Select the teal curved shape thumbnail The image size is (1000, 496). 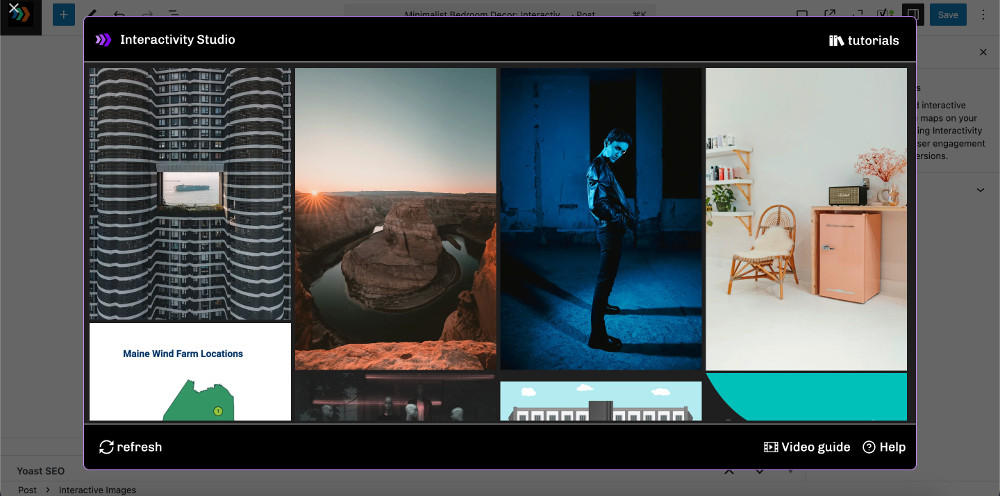click(806, 397)
